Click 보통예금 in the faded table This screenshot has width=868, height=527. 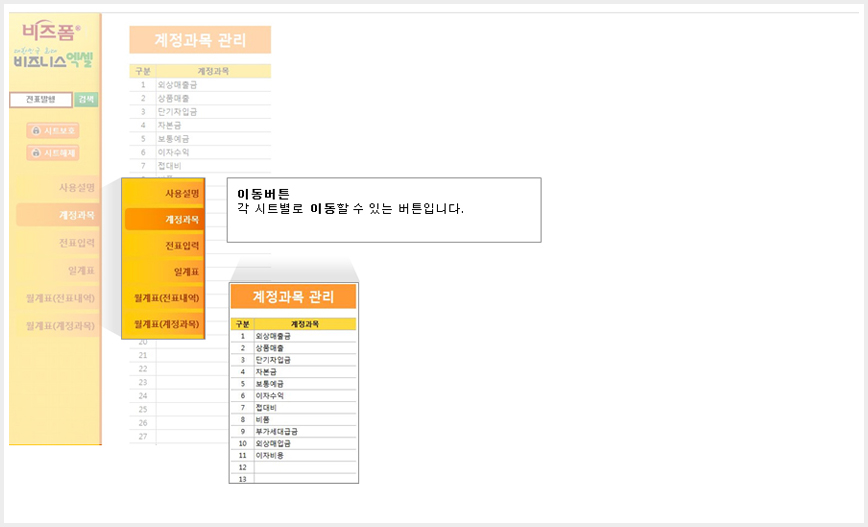point(173,138)
